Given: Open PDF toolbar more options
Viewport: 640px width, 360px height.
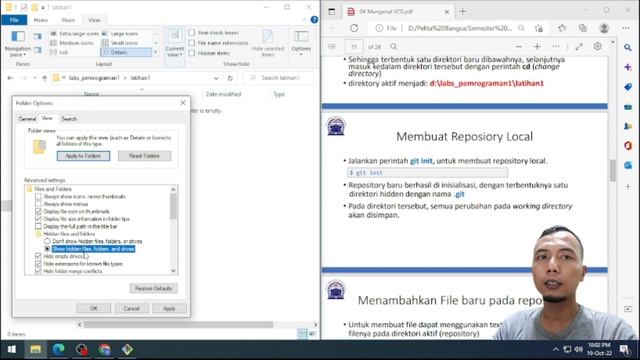Looking at the screenshot, I should pos(556,47).
